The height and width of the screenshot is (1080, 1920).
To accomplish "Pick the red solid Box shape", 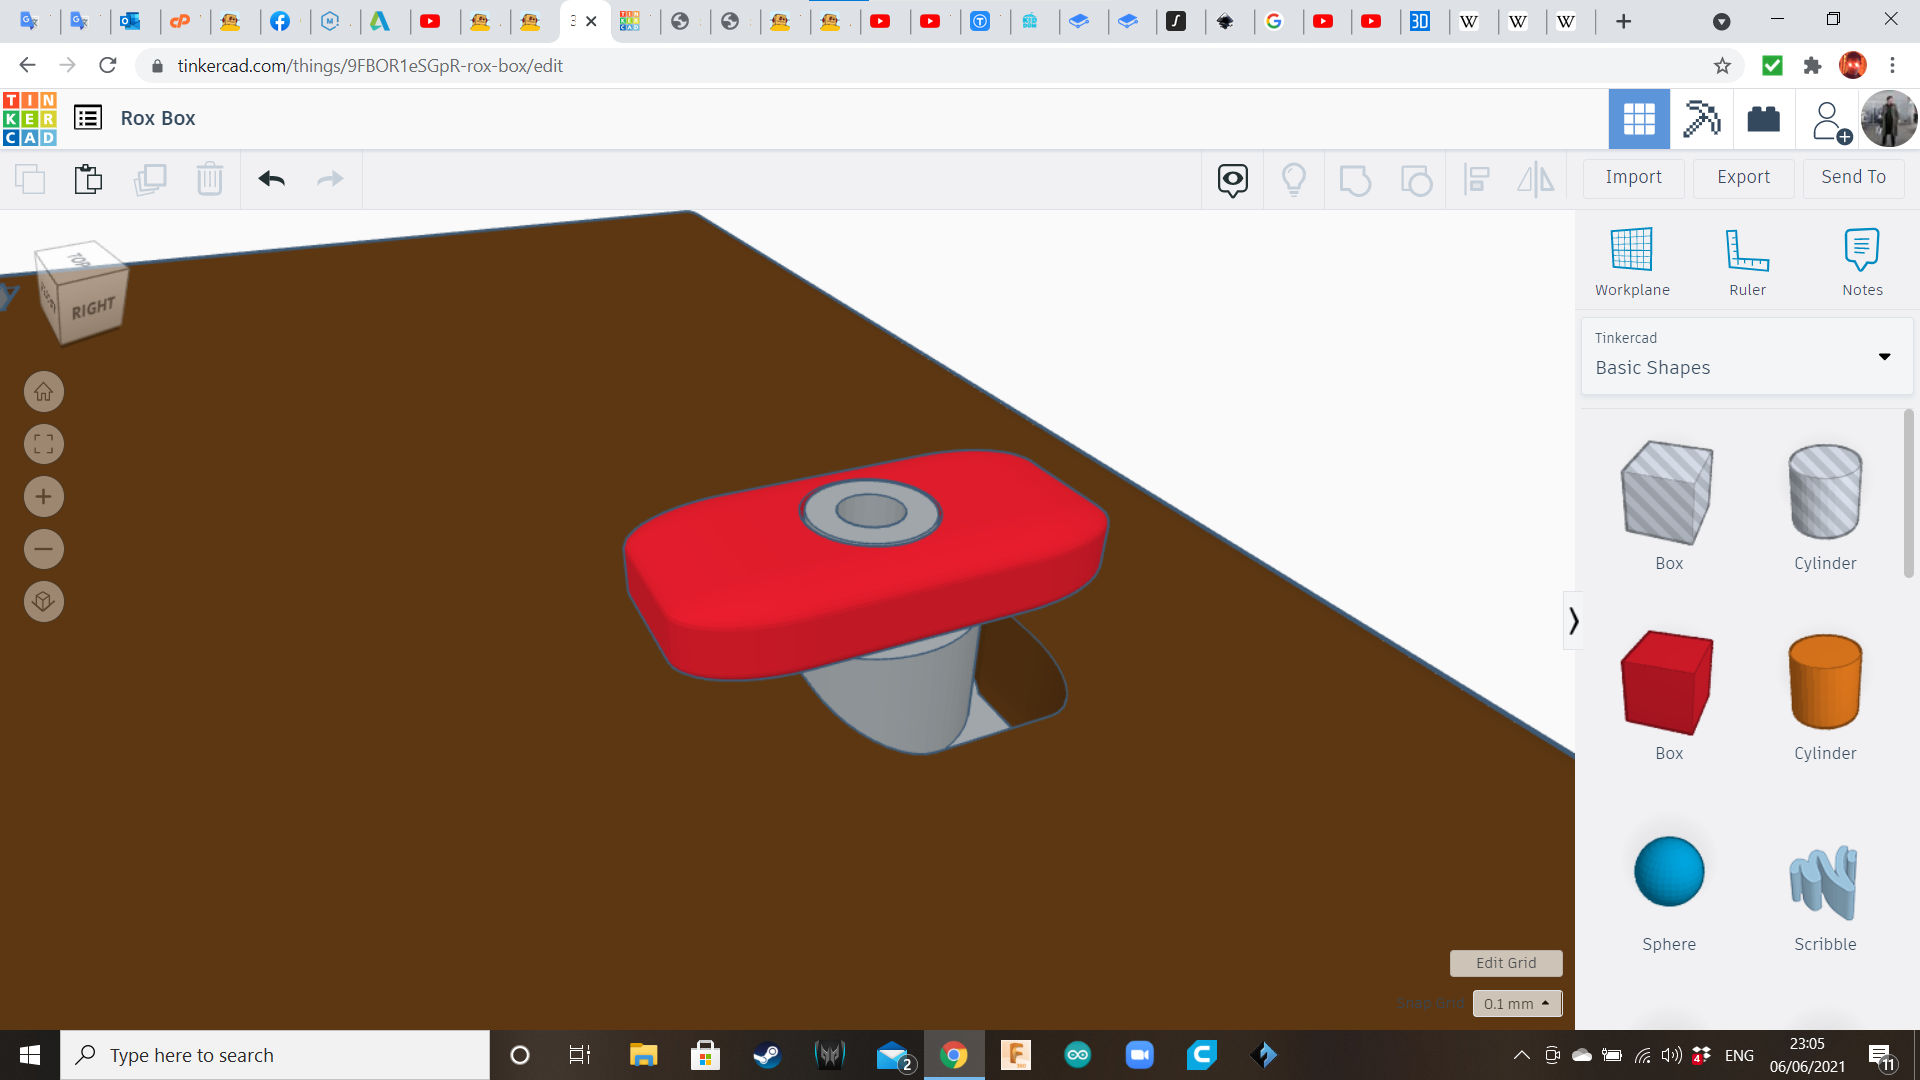I will [x=1668, y=683].
